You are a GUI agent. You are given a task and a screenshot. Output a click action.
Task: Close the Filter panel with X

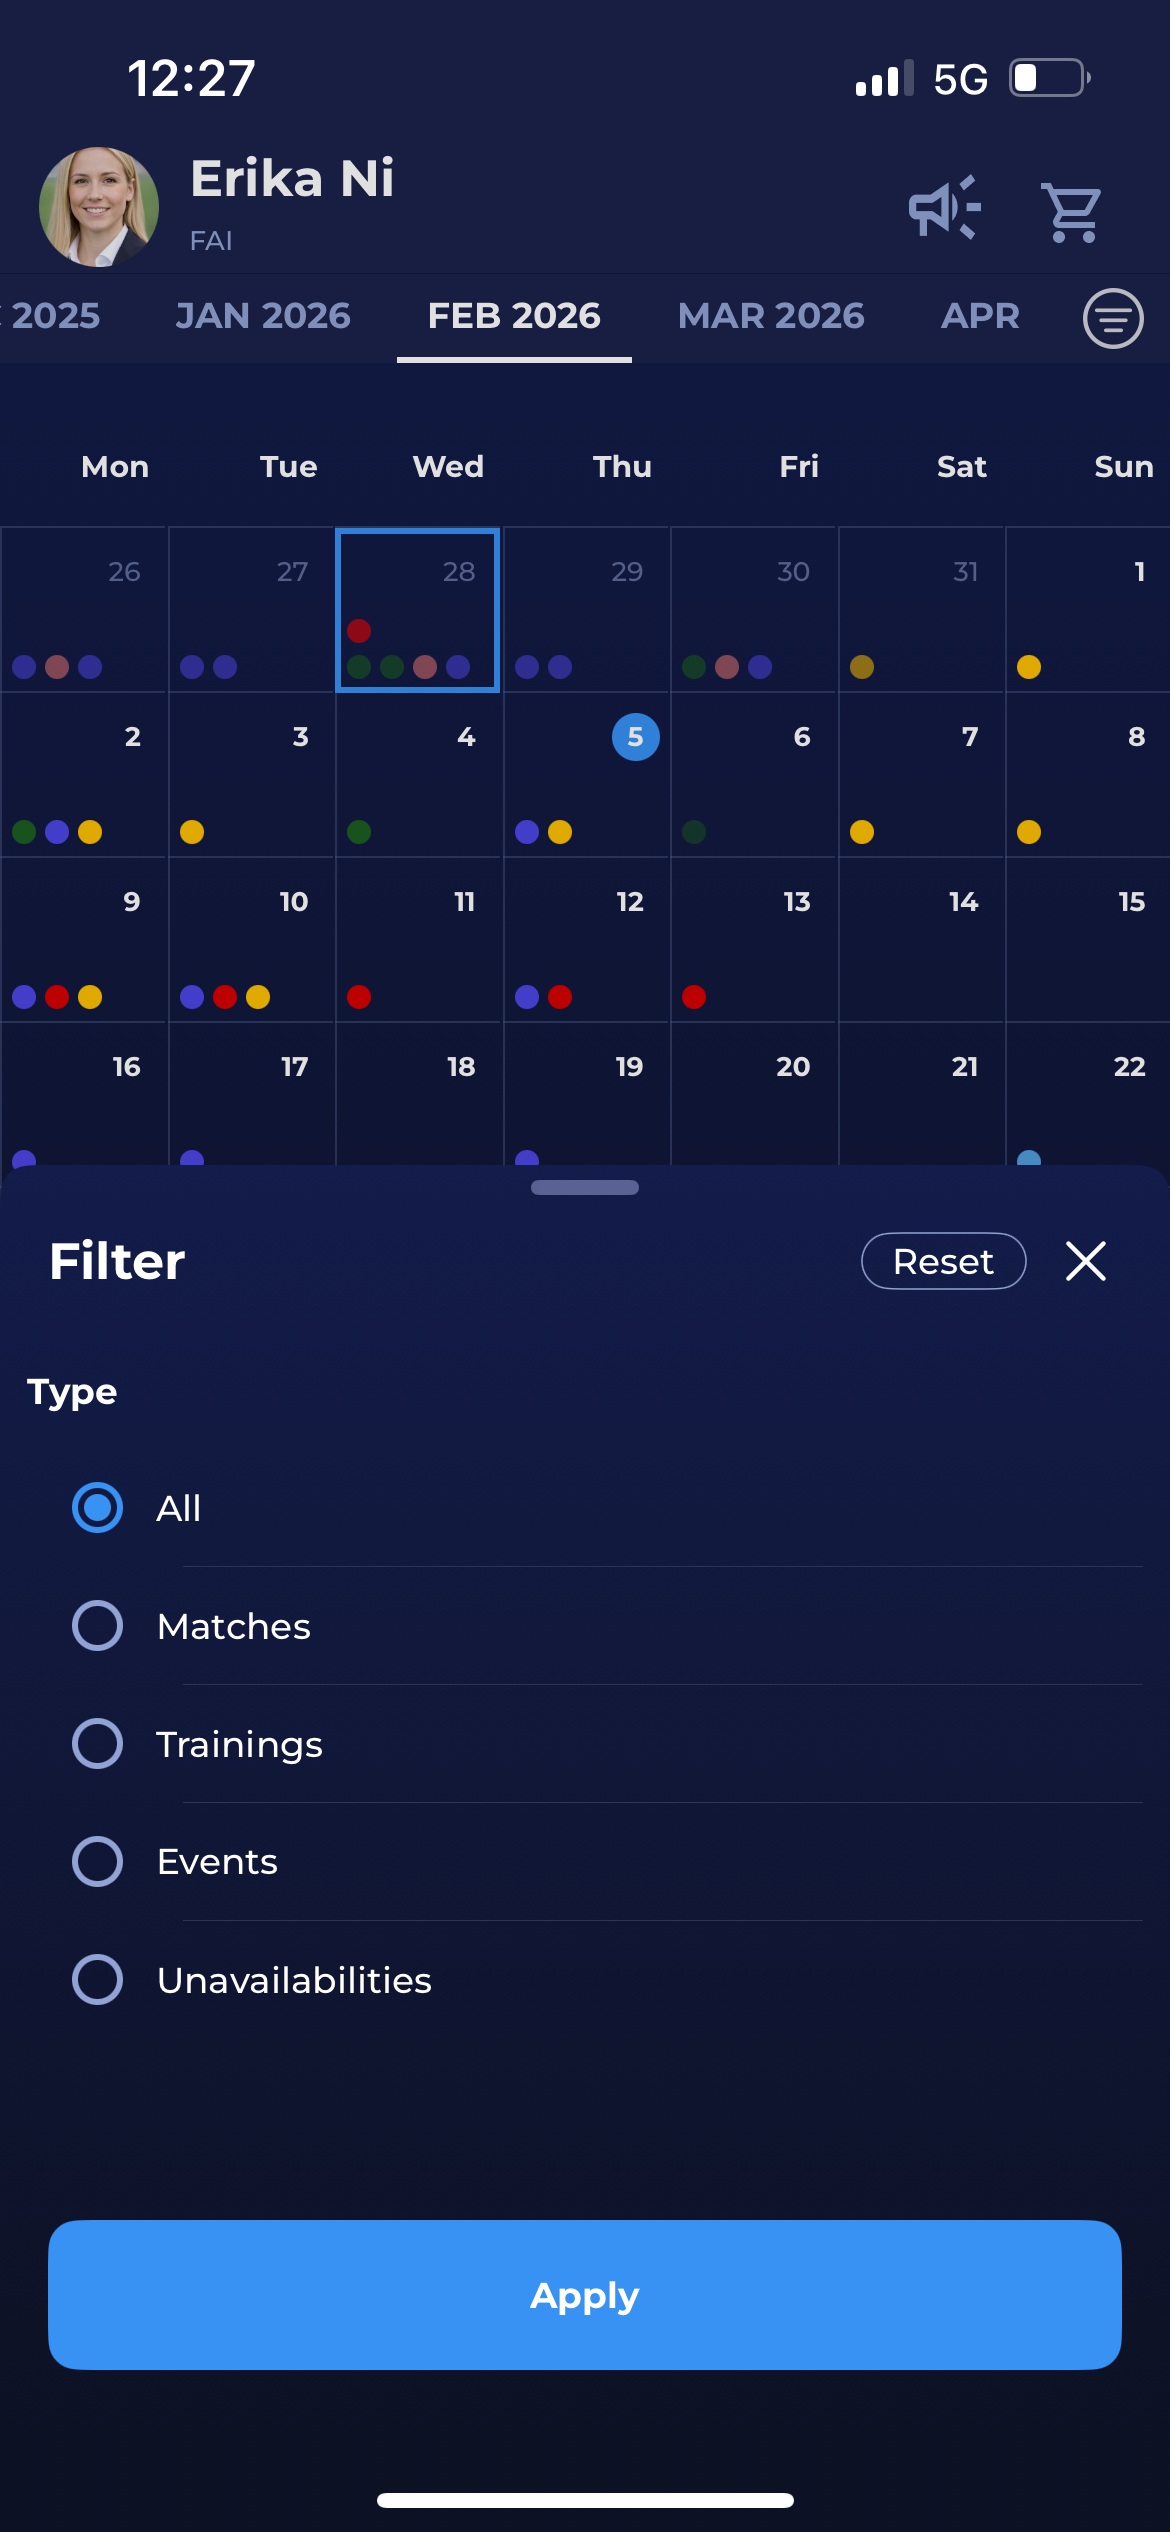pyautogui.click(x=1085, y=1261)
